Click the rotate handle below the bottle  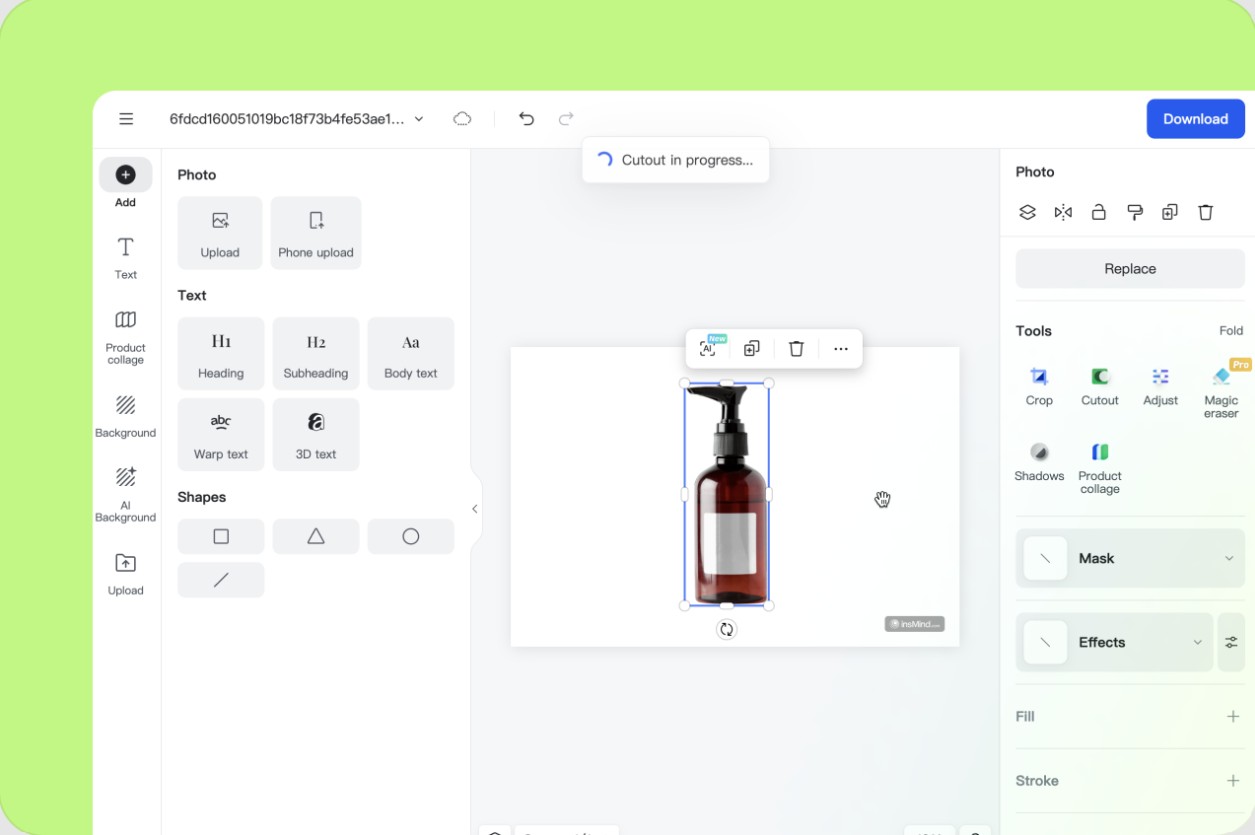pyautogui.click(x=727, y=629)
